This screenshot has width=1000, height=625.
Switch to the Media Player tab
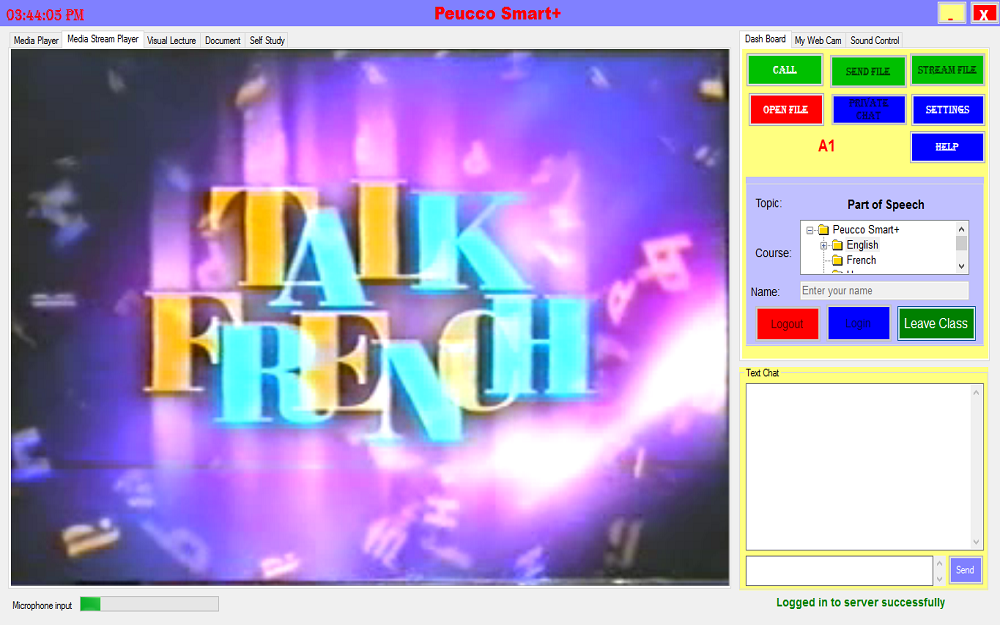36,40
